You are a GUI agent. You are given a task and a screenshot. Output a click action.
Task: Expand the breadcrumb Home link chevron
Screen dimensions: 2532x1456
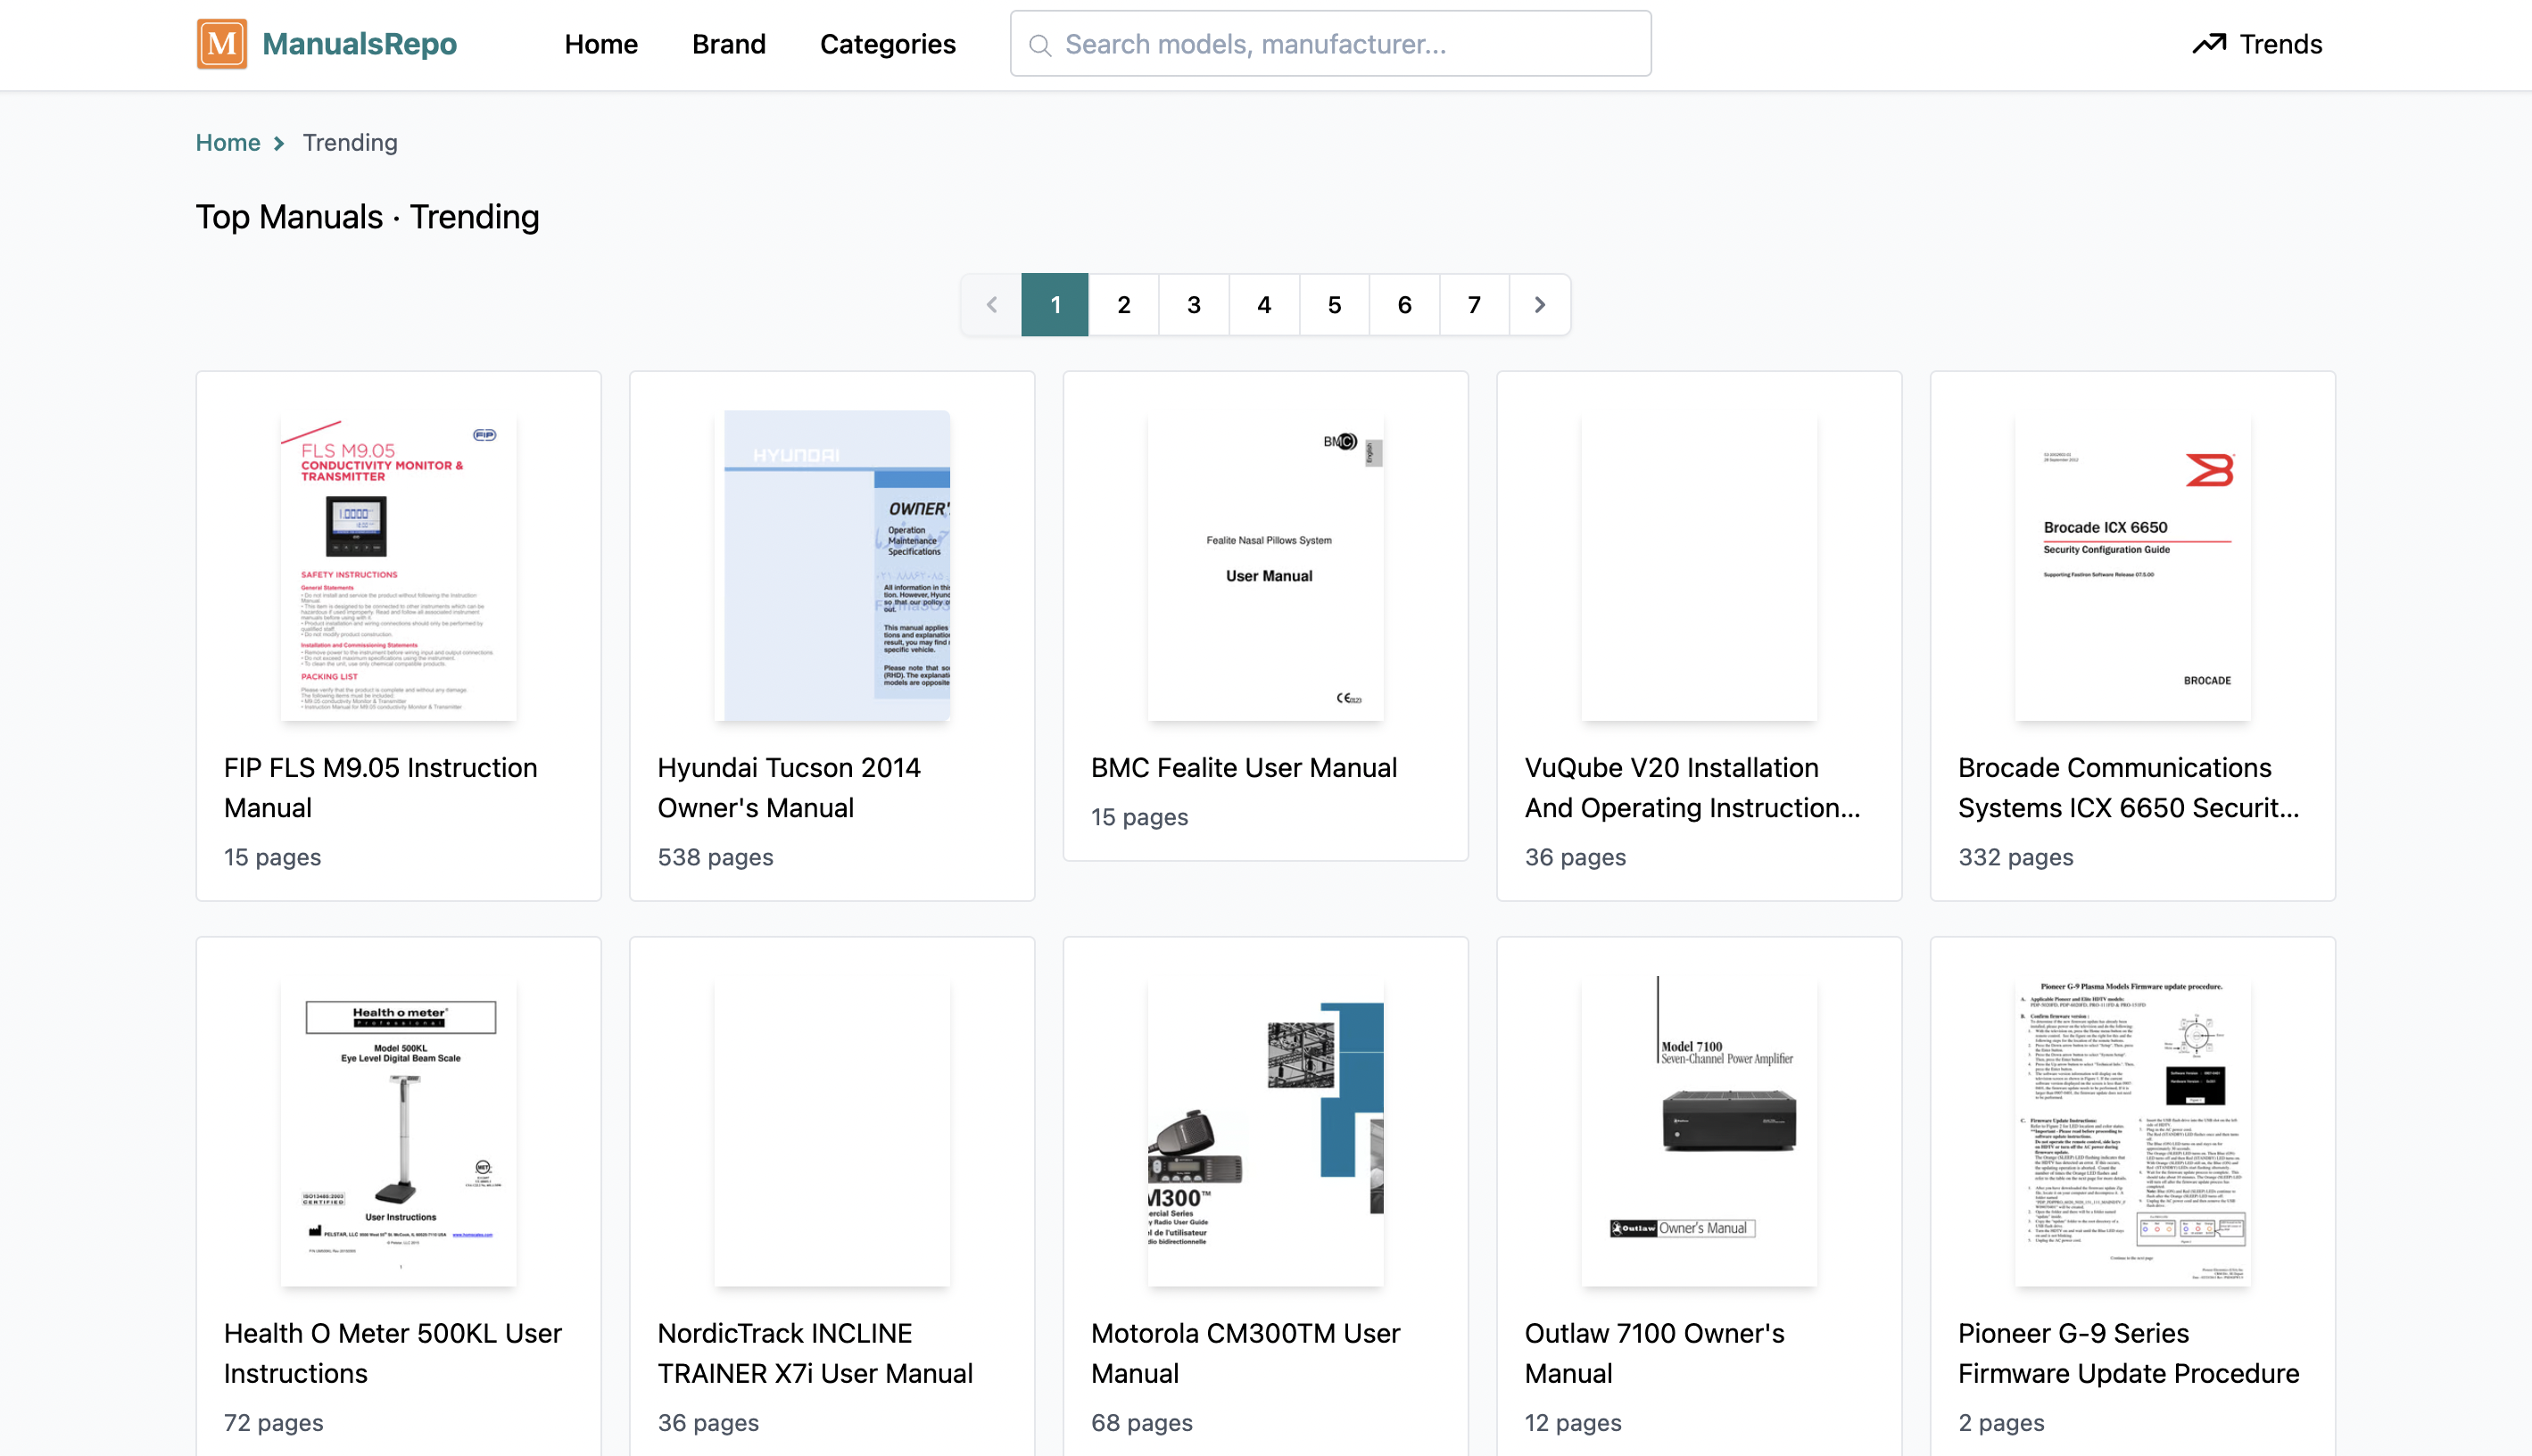pyautogui.click(x=278, y=143)
